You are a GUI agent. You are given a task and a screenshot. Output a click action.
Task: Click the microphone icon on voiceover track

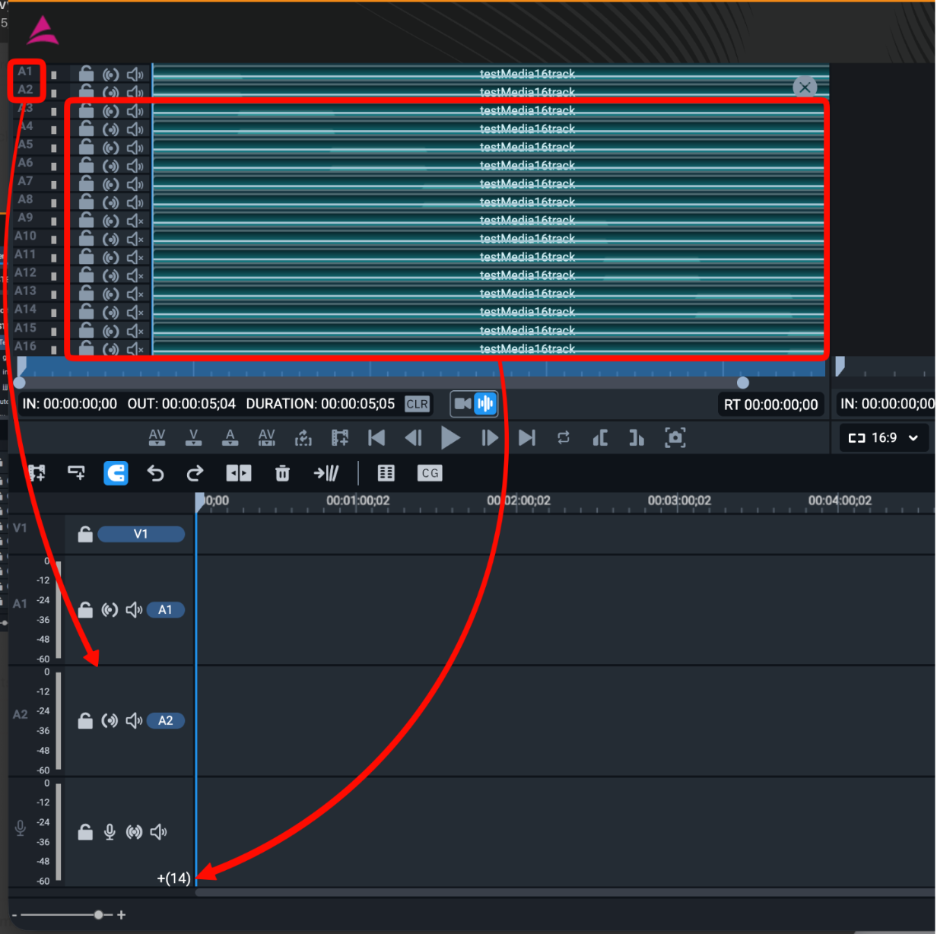click(x=109, y=832)
